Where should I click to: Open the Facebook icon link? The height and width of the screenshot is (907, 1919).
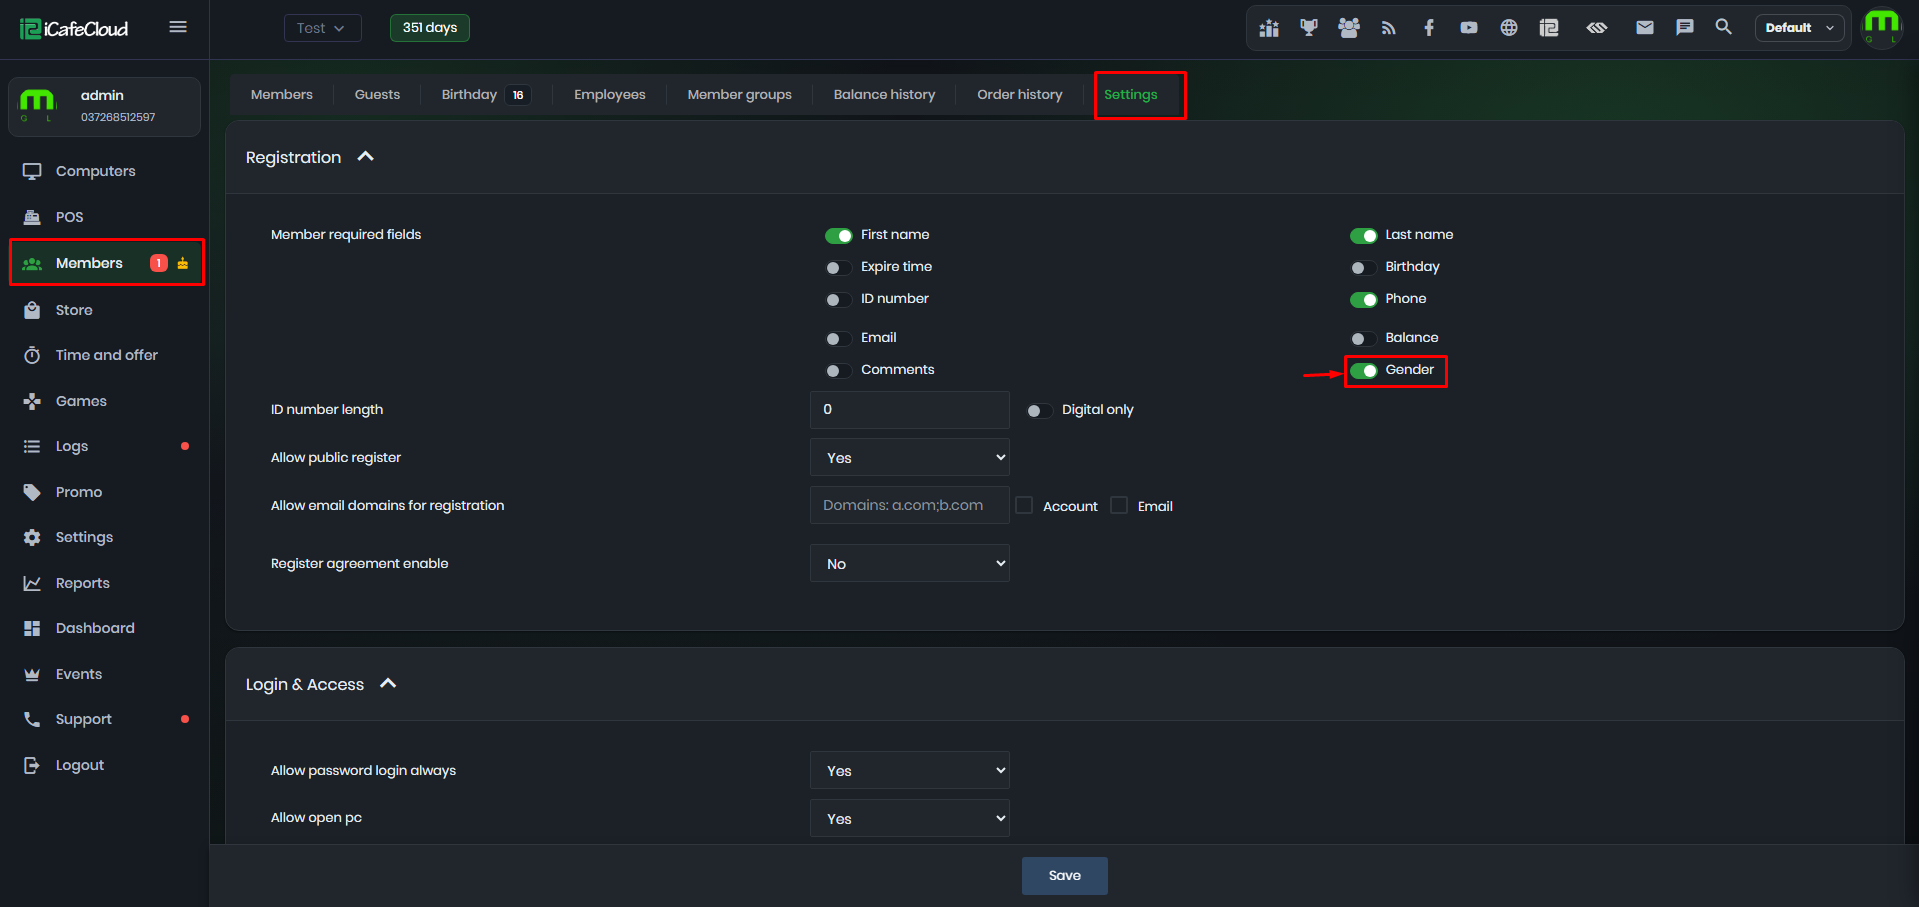point(1429,28)
